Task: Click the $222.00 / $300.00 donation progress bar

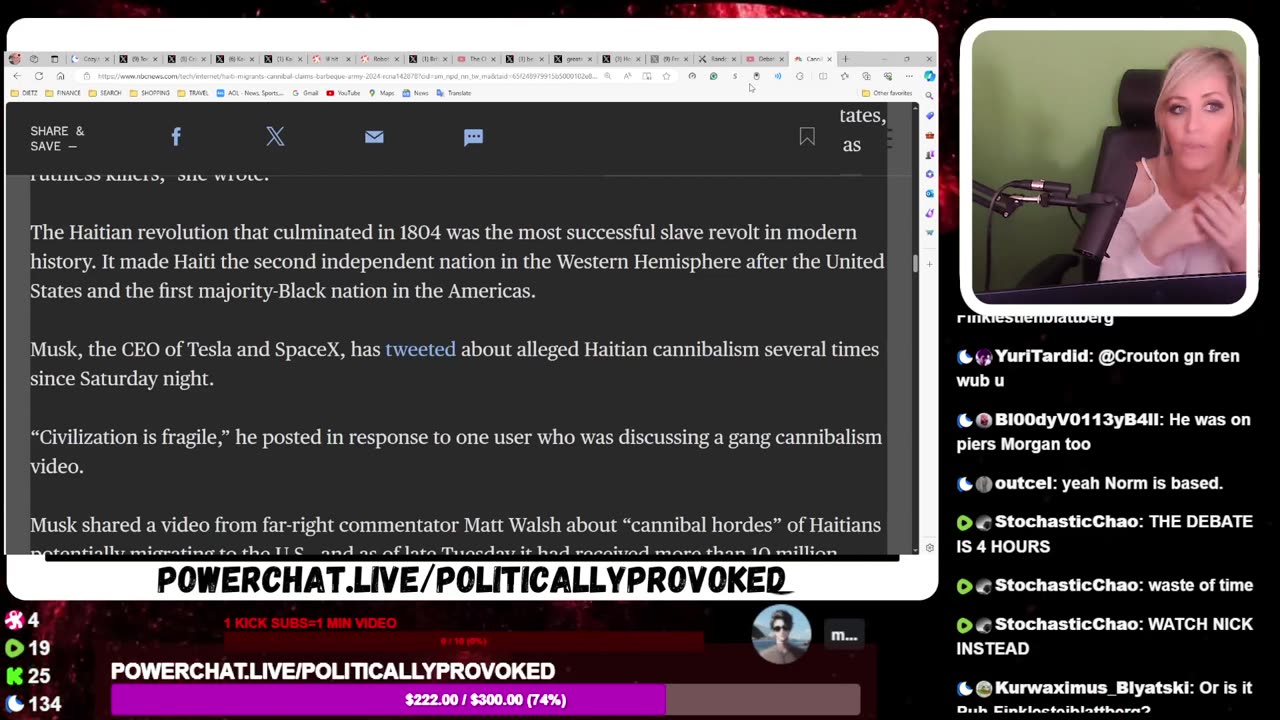Action: pos(485,700)
